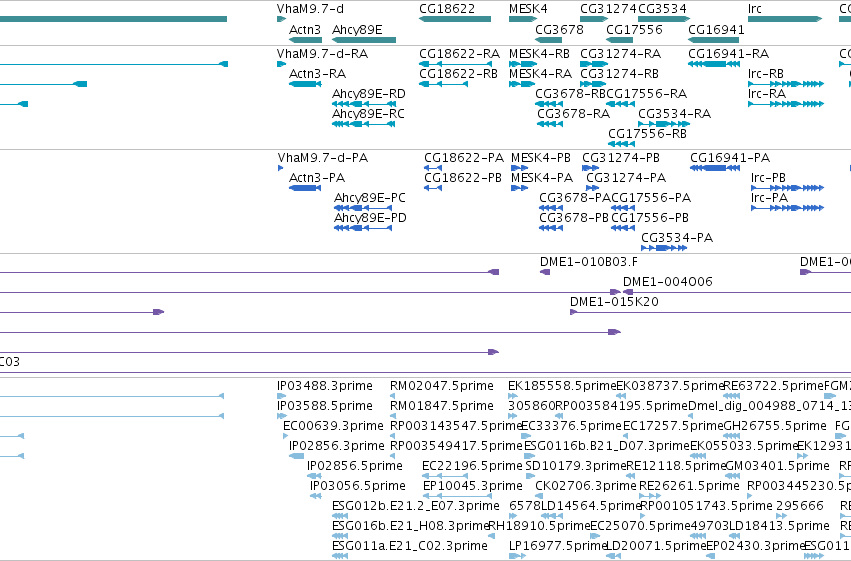Click transcript CG31274-RA label
This screenshot has width=851, height=561.
tap(620, 54)
